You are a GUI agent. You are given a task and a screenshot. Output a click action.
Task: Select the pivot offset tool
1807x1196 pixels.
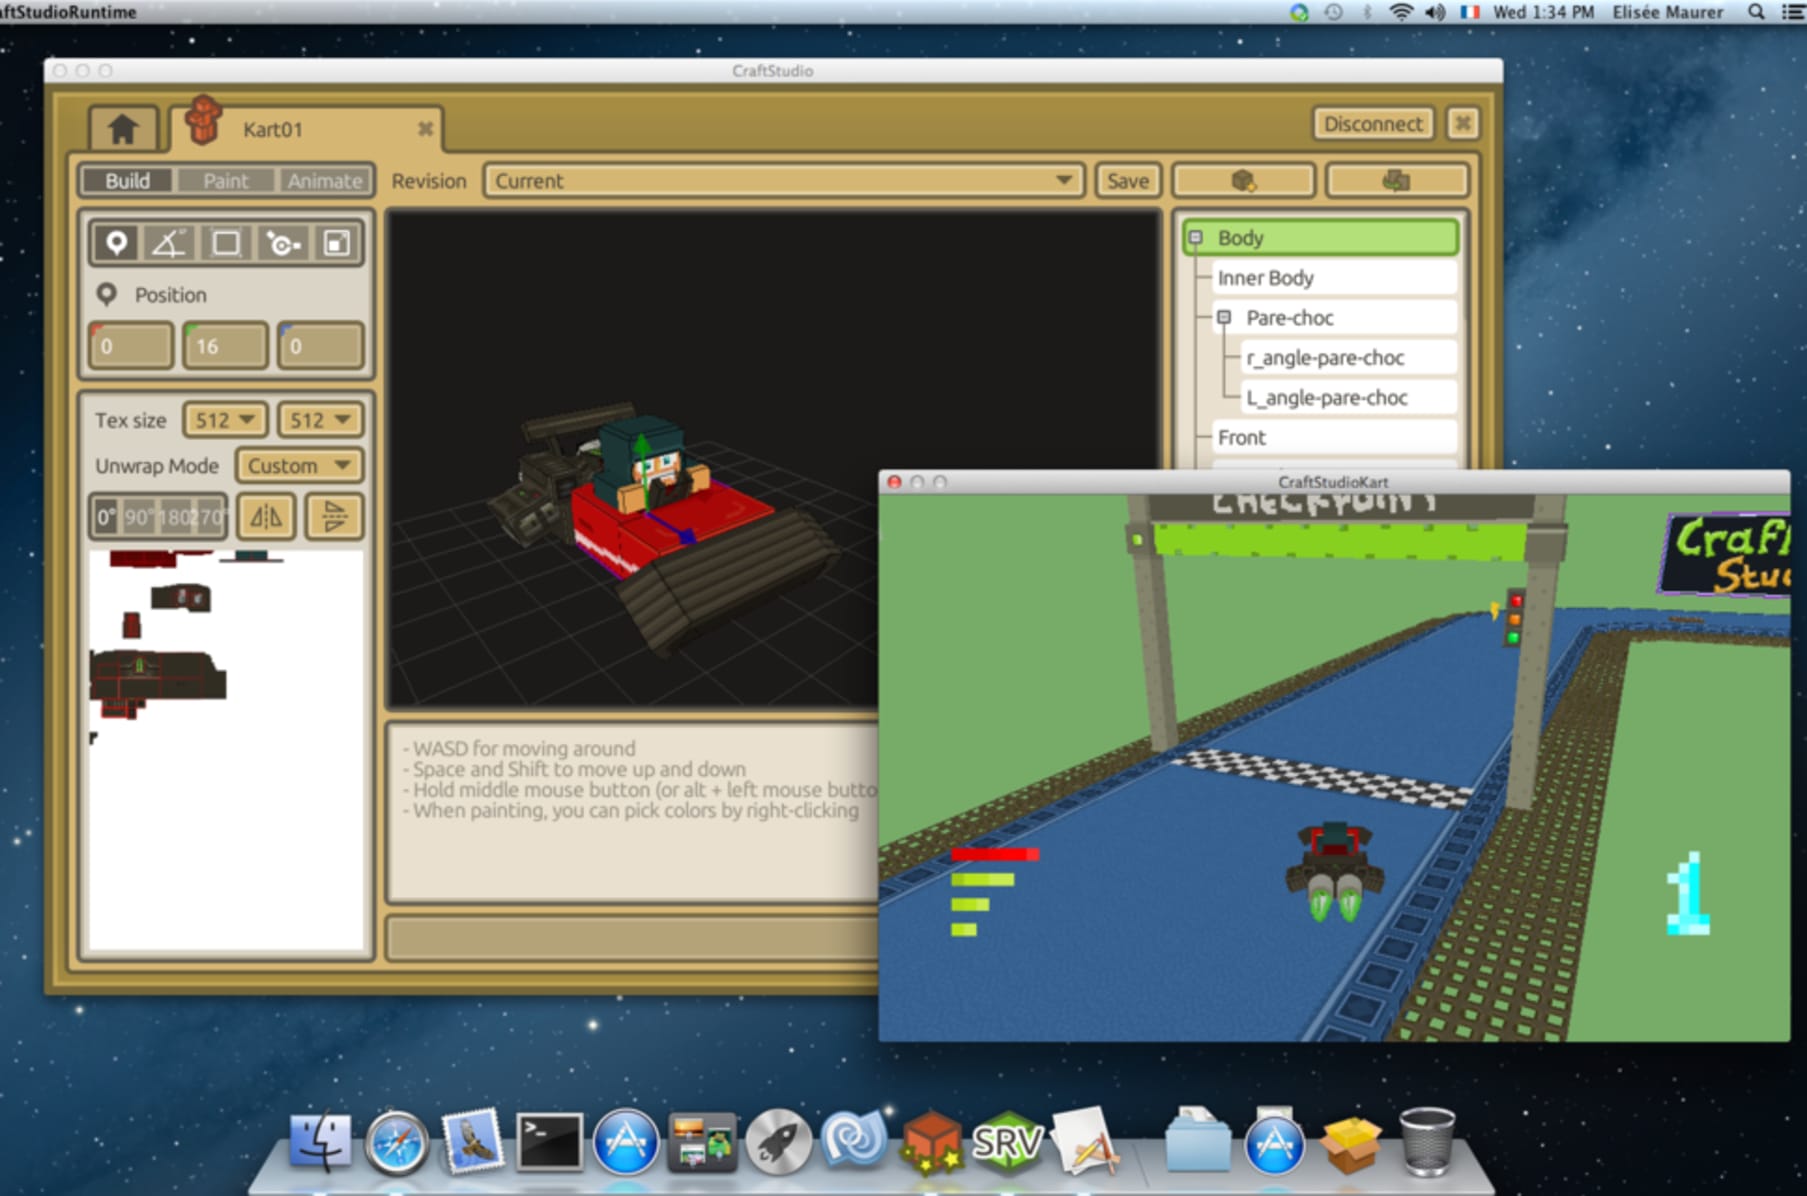[282, 243]
